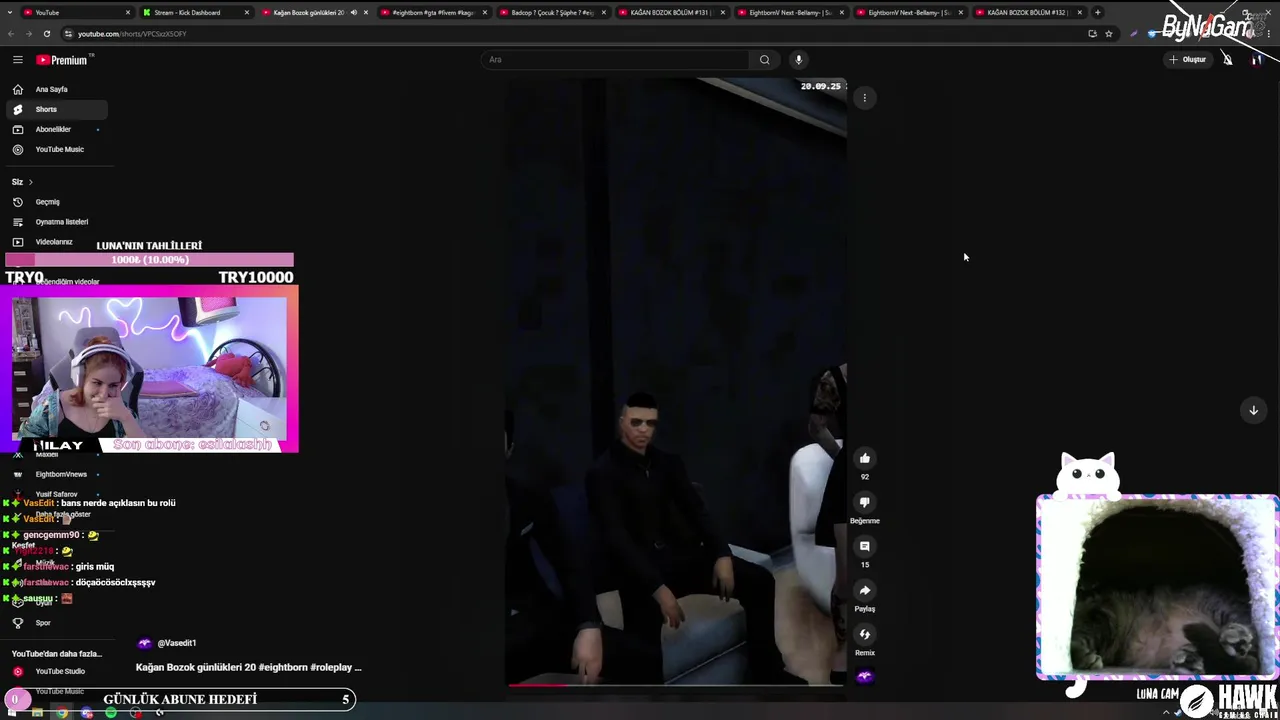Go to next Short with down arrow
Viewport: 1280px width, 720px height.
click(x=1253, y=410)
